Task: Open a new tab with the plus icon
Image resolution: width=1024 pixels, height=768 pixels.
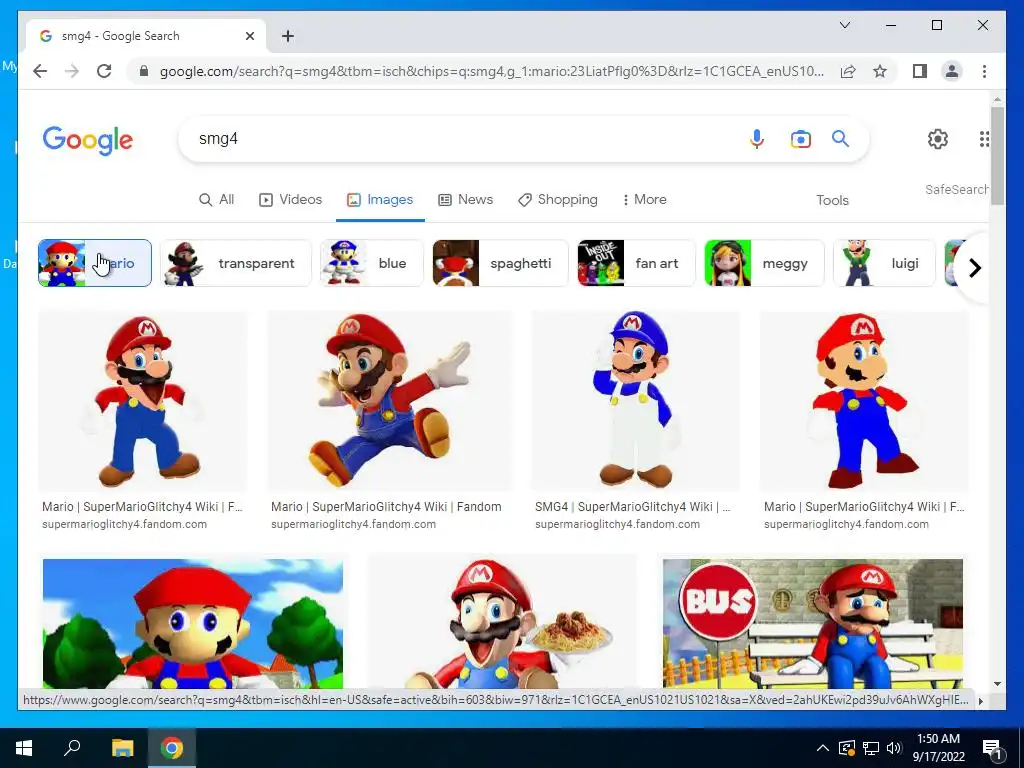Action: coord(288,36)
